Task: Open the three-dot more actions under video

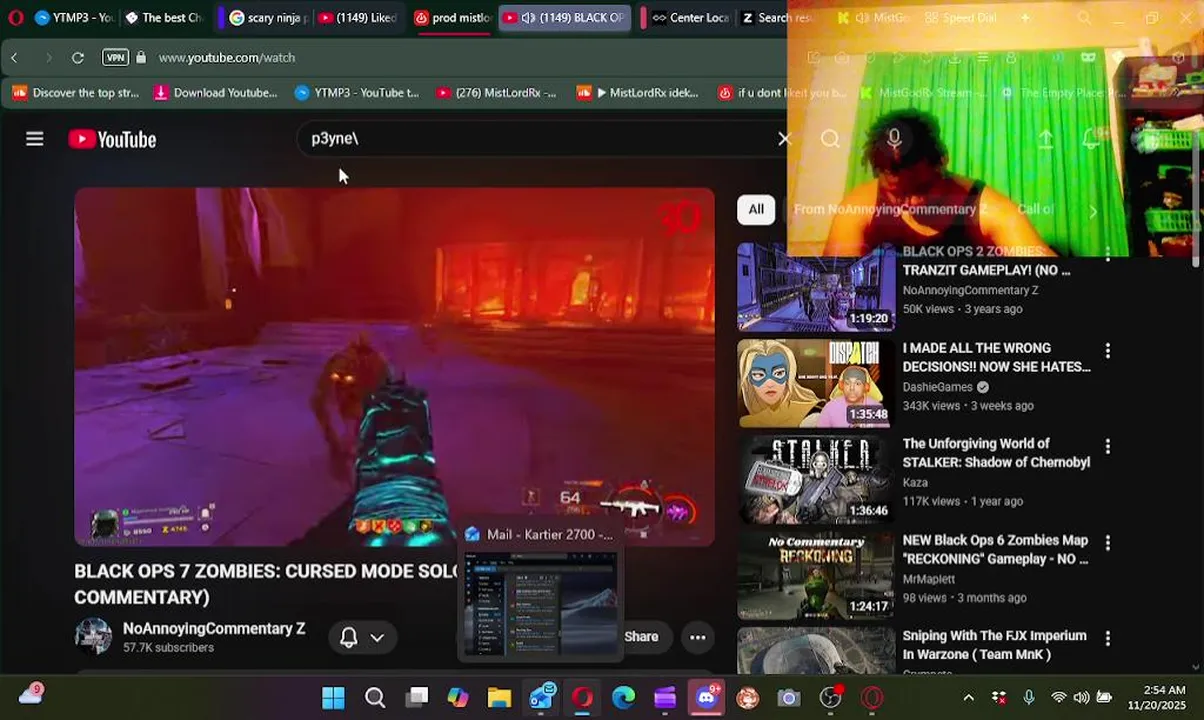Action: coord(698,637)
